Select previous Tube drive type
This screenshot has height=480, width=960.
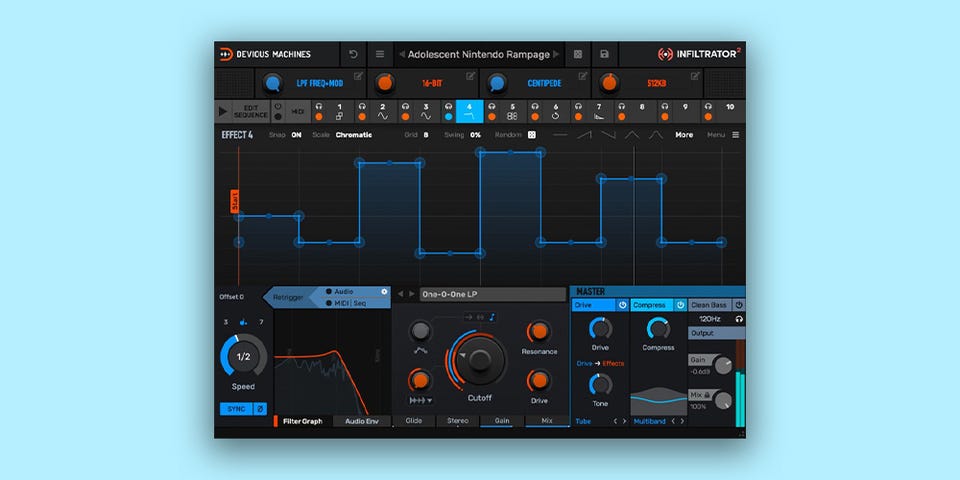tap(616, 421)
